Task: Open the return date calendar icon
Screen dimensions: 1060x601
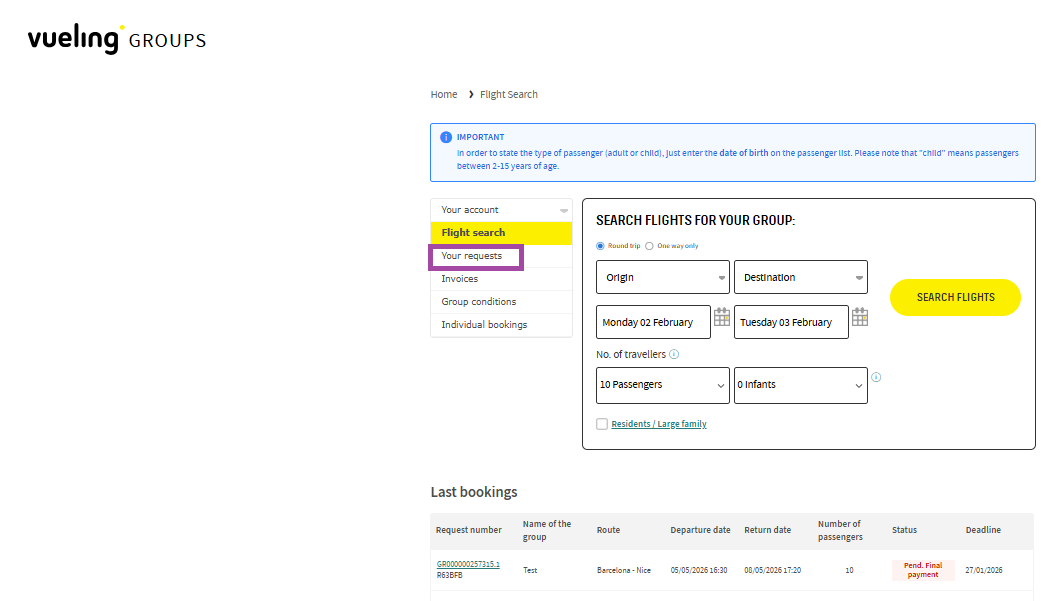Action: [x=860, y=317]
